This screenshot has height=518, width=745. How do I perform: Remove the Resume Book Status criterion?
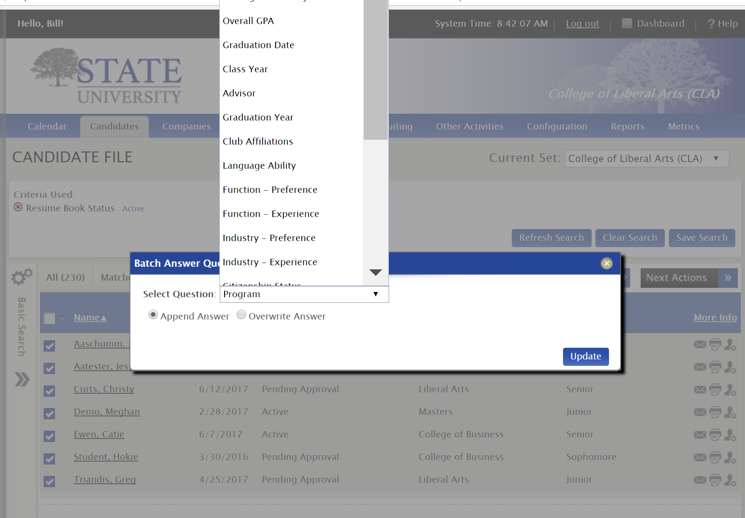(x=18, y=207)
